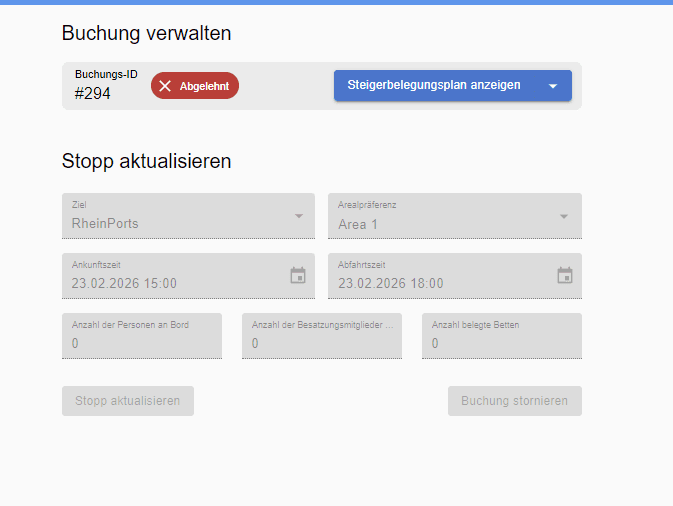Click the Stopp aktualisieren button
Viewport: 673px width, 506px height.
(128, 401)
